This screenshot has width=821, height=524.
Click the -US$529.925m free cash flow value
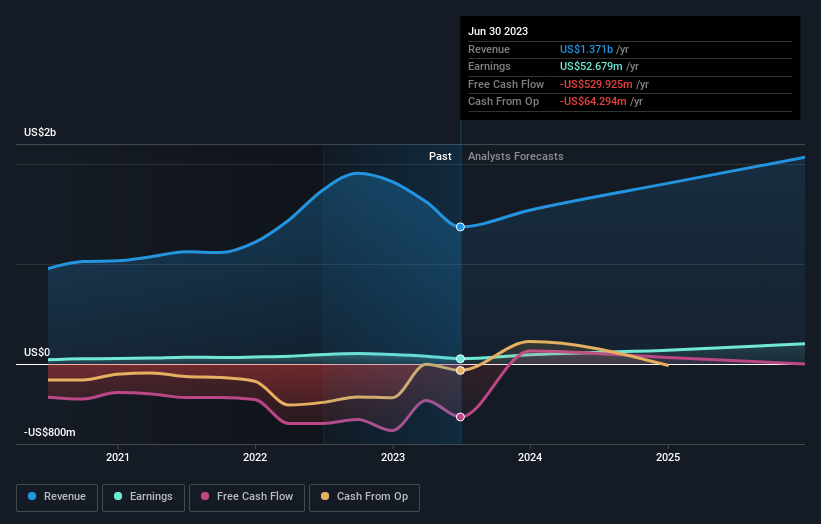pyautogui.click(x=596, y=84)
